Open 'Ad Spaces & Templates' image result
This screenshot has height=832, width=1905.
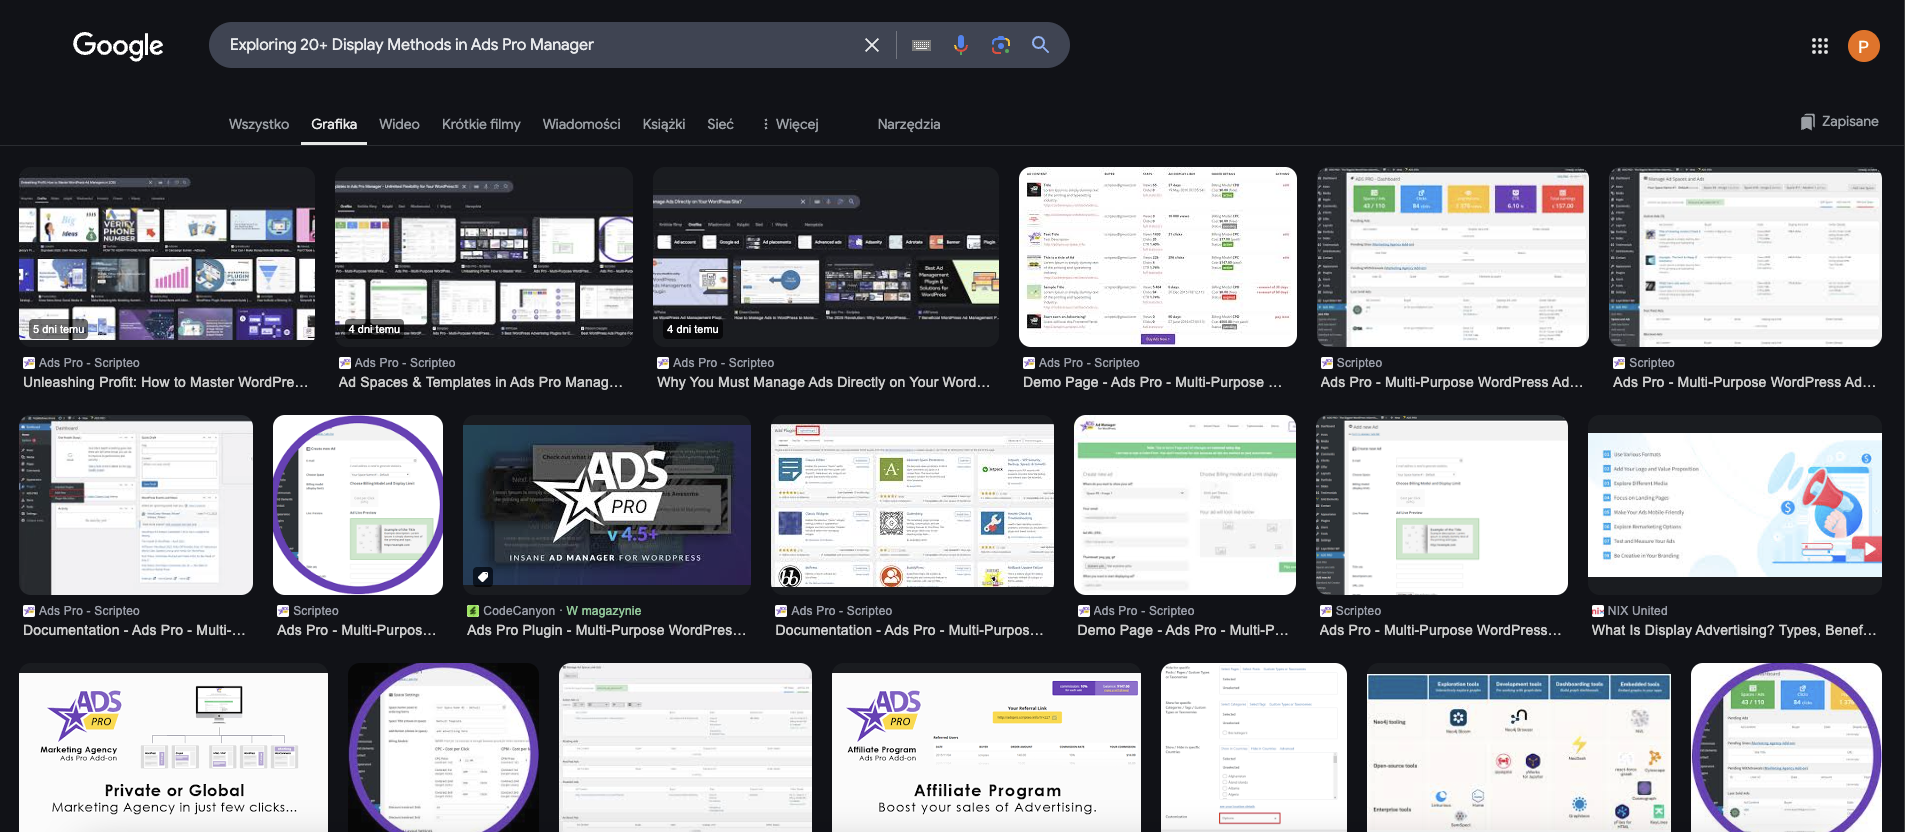[x=484, y=257]
